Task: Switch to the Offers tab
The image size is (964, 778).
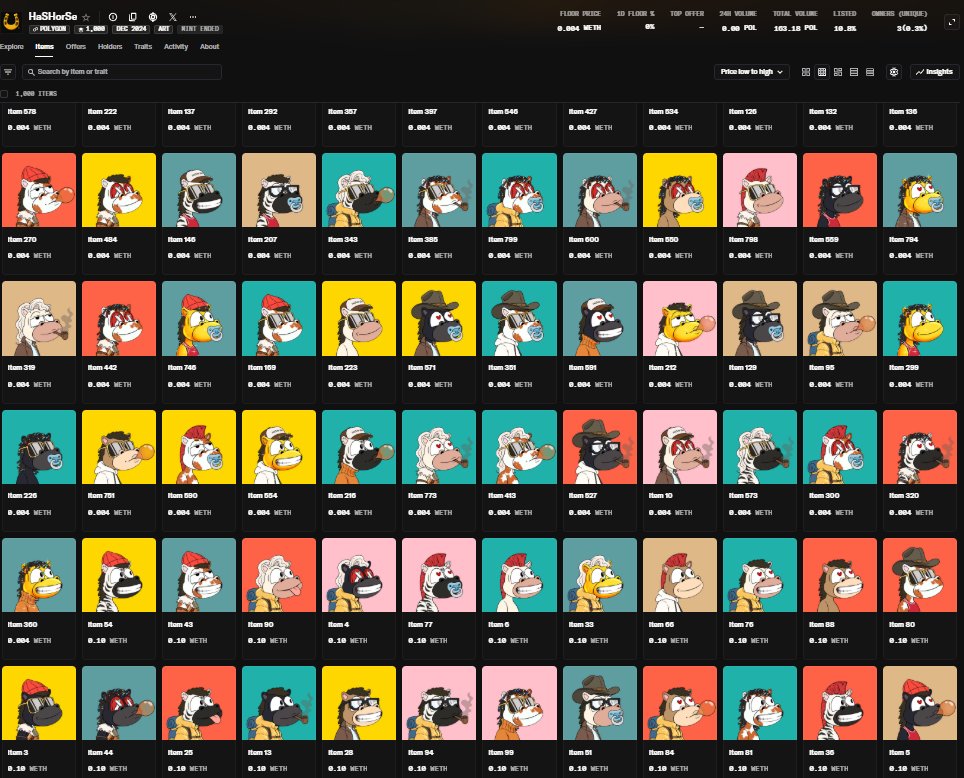Action: [x=76, y=47]
